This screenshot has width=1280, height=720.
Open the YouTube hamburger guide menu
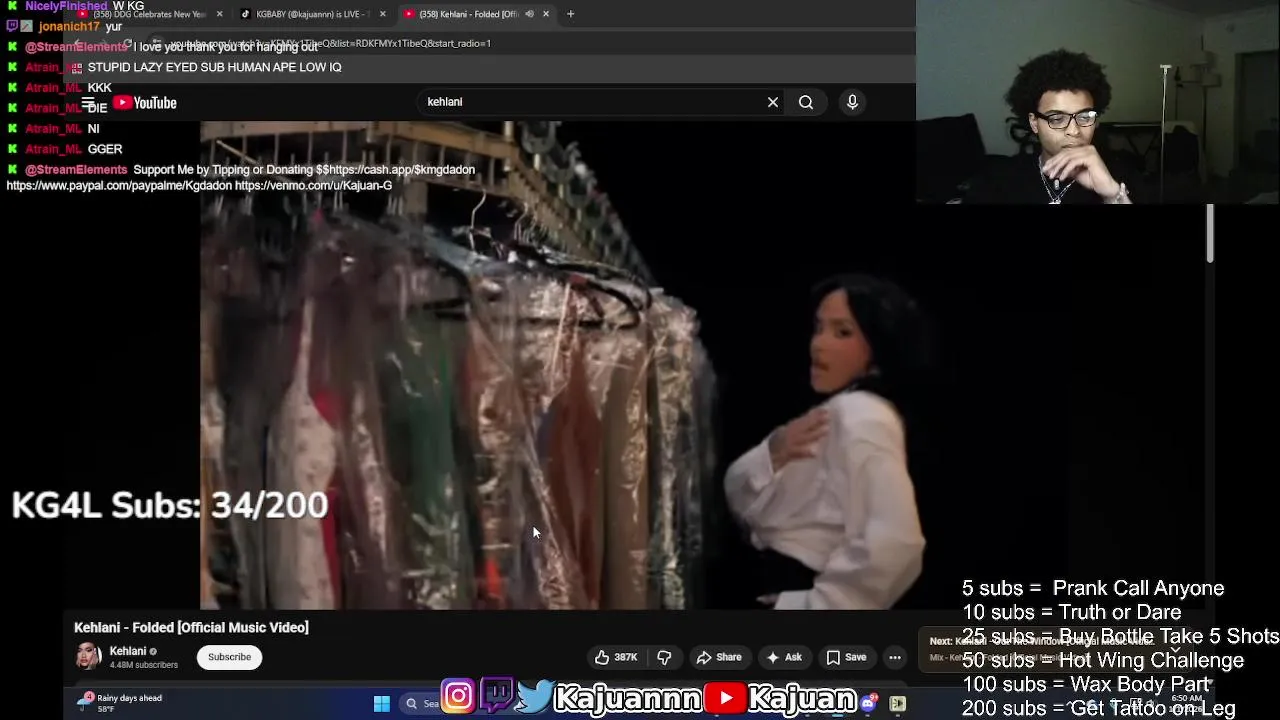(x=89, y=102)
